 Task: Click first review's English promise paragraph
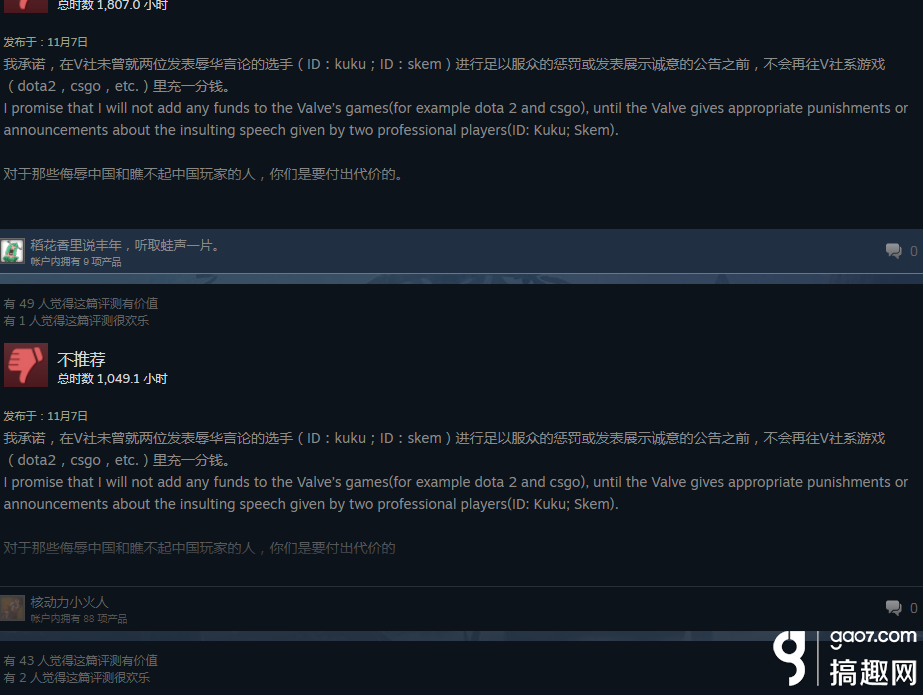point(456,119)
